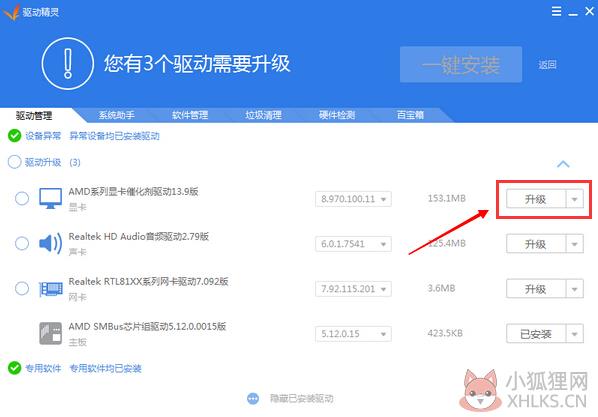Open the hamburger main menu icon
Viewport: 598px width, 417px height.
point(556,11)
